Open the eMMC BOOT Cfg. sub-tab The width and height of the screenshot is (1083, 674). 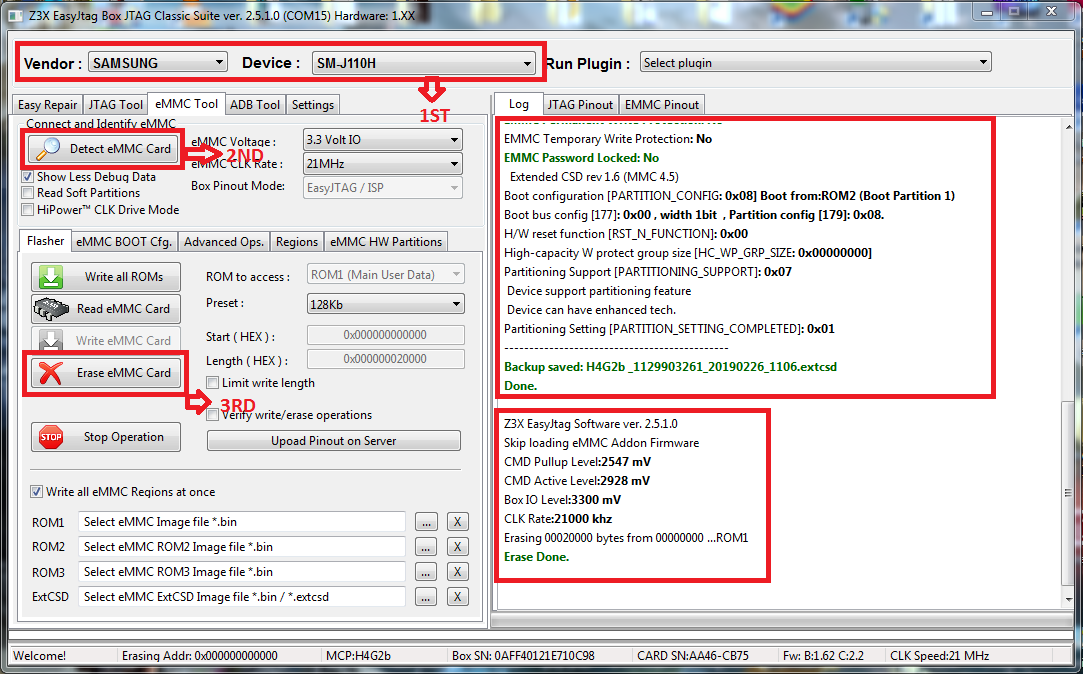(124, 242)
